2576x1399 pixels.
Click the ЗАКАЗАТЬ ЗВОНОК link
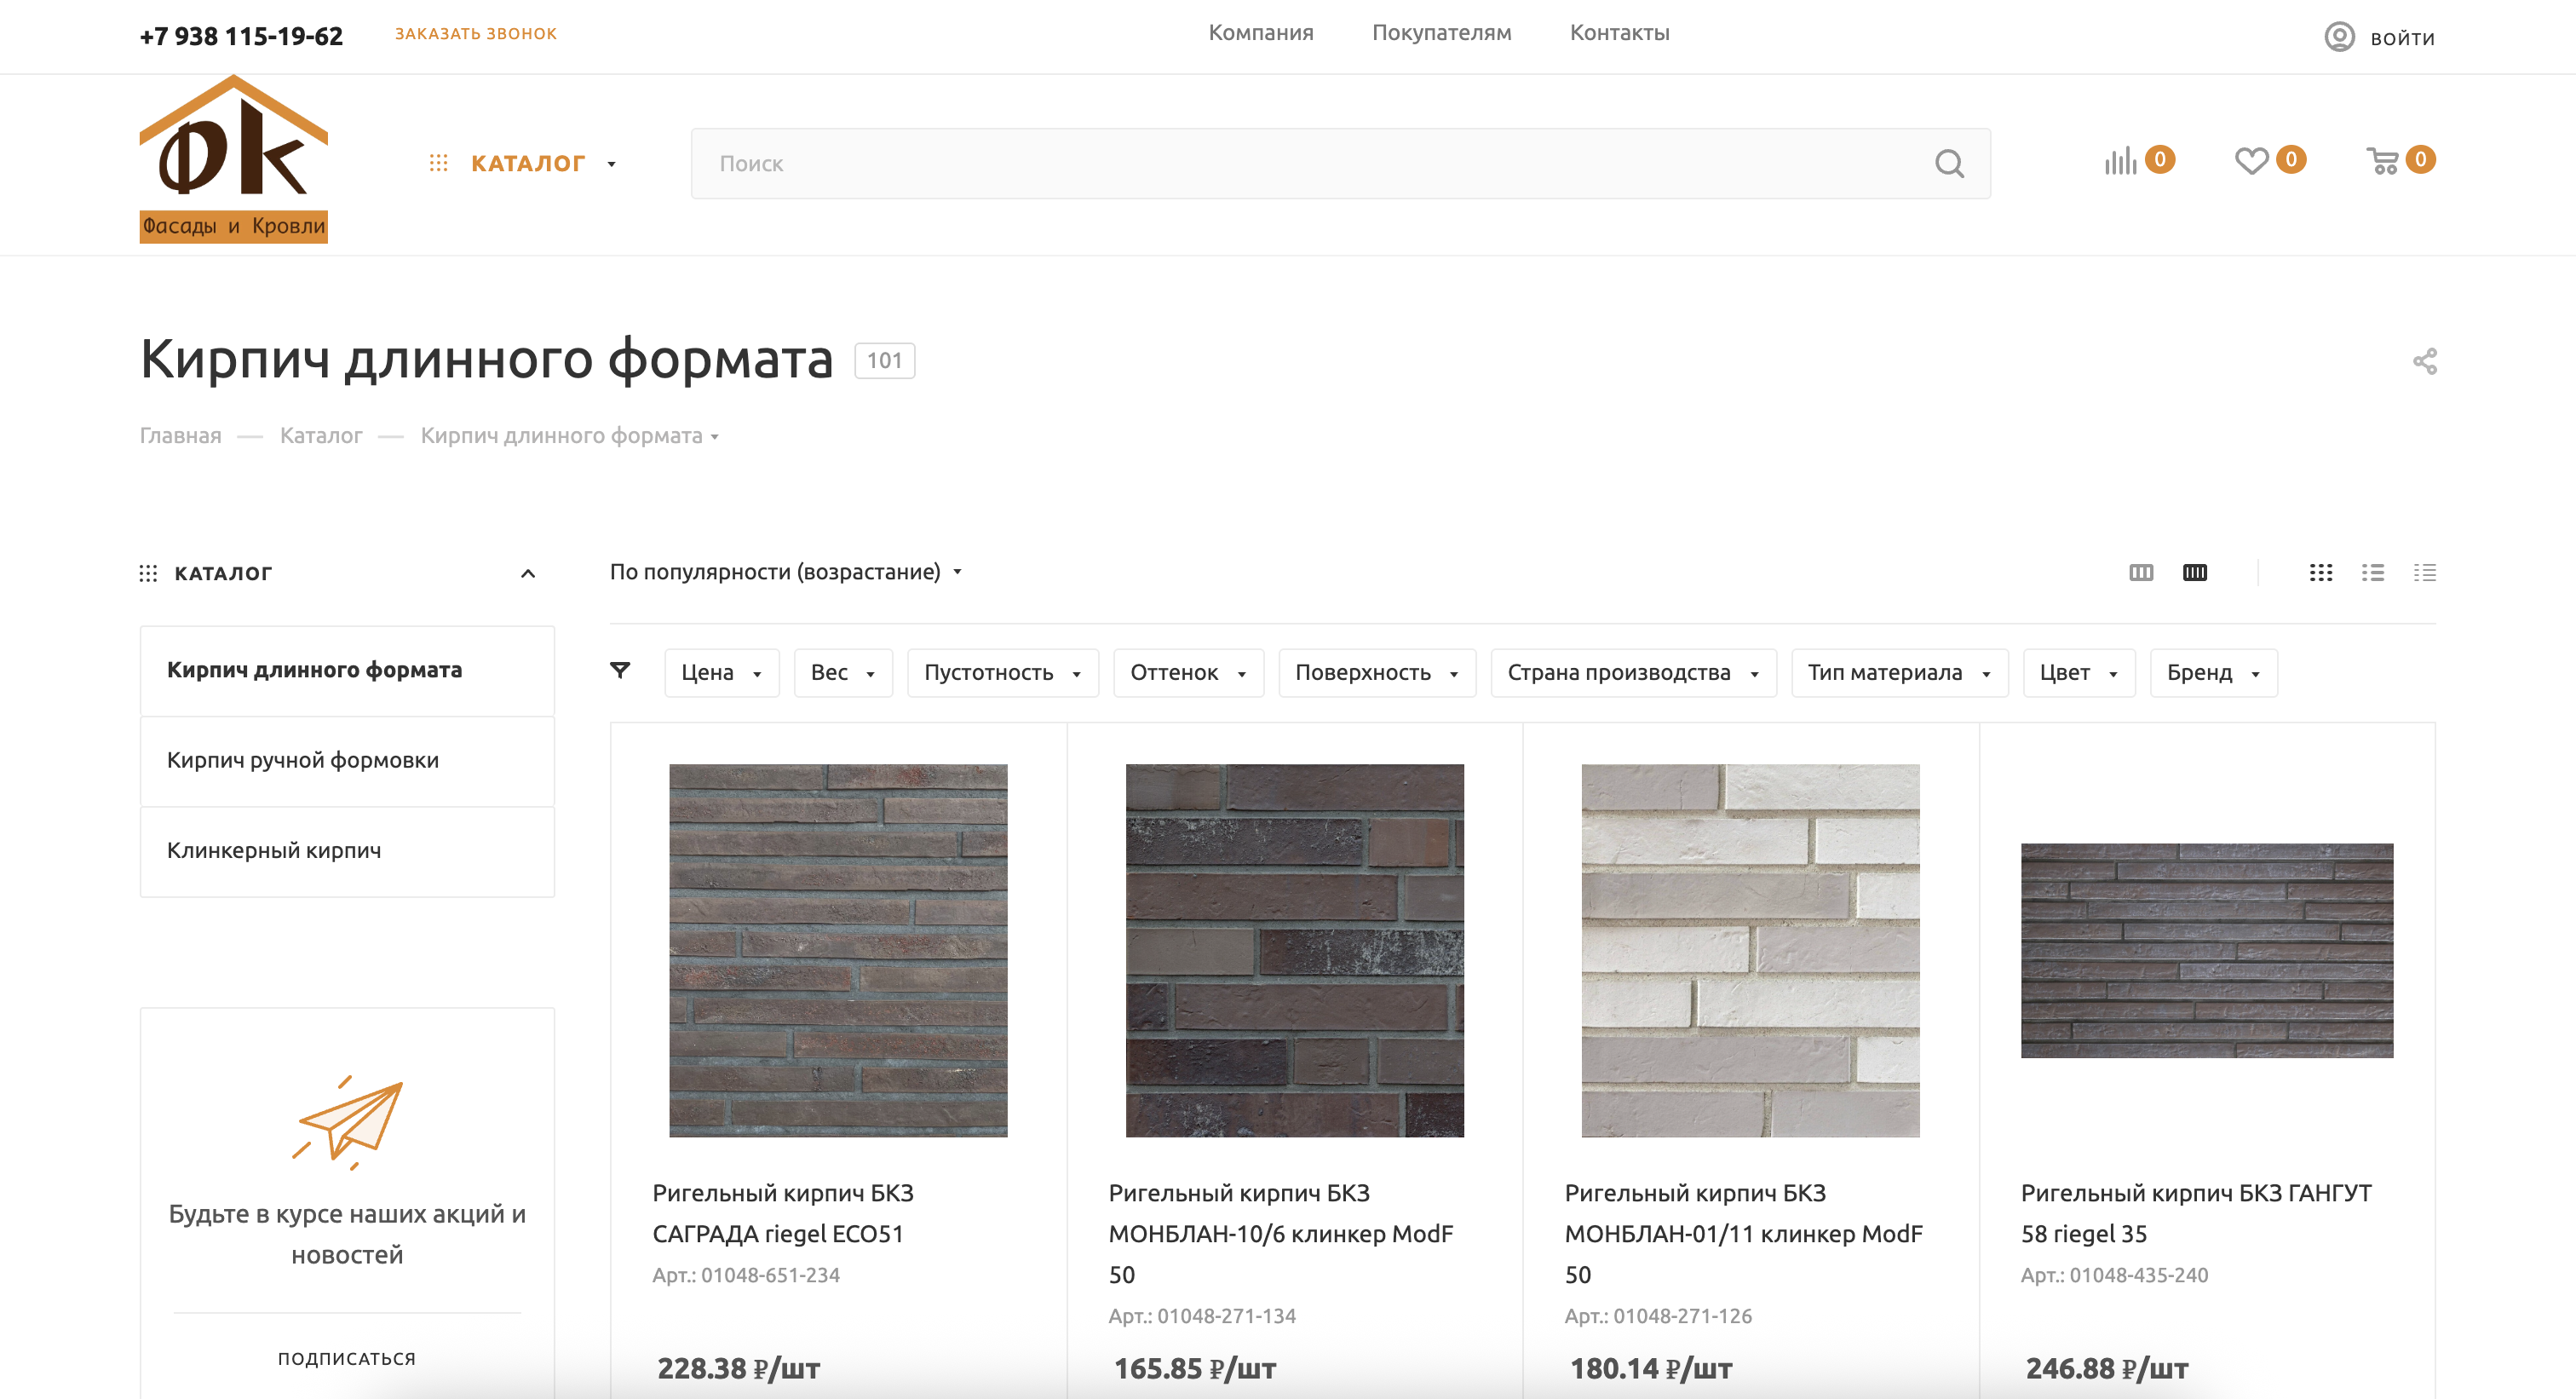[x=476, y=34]
